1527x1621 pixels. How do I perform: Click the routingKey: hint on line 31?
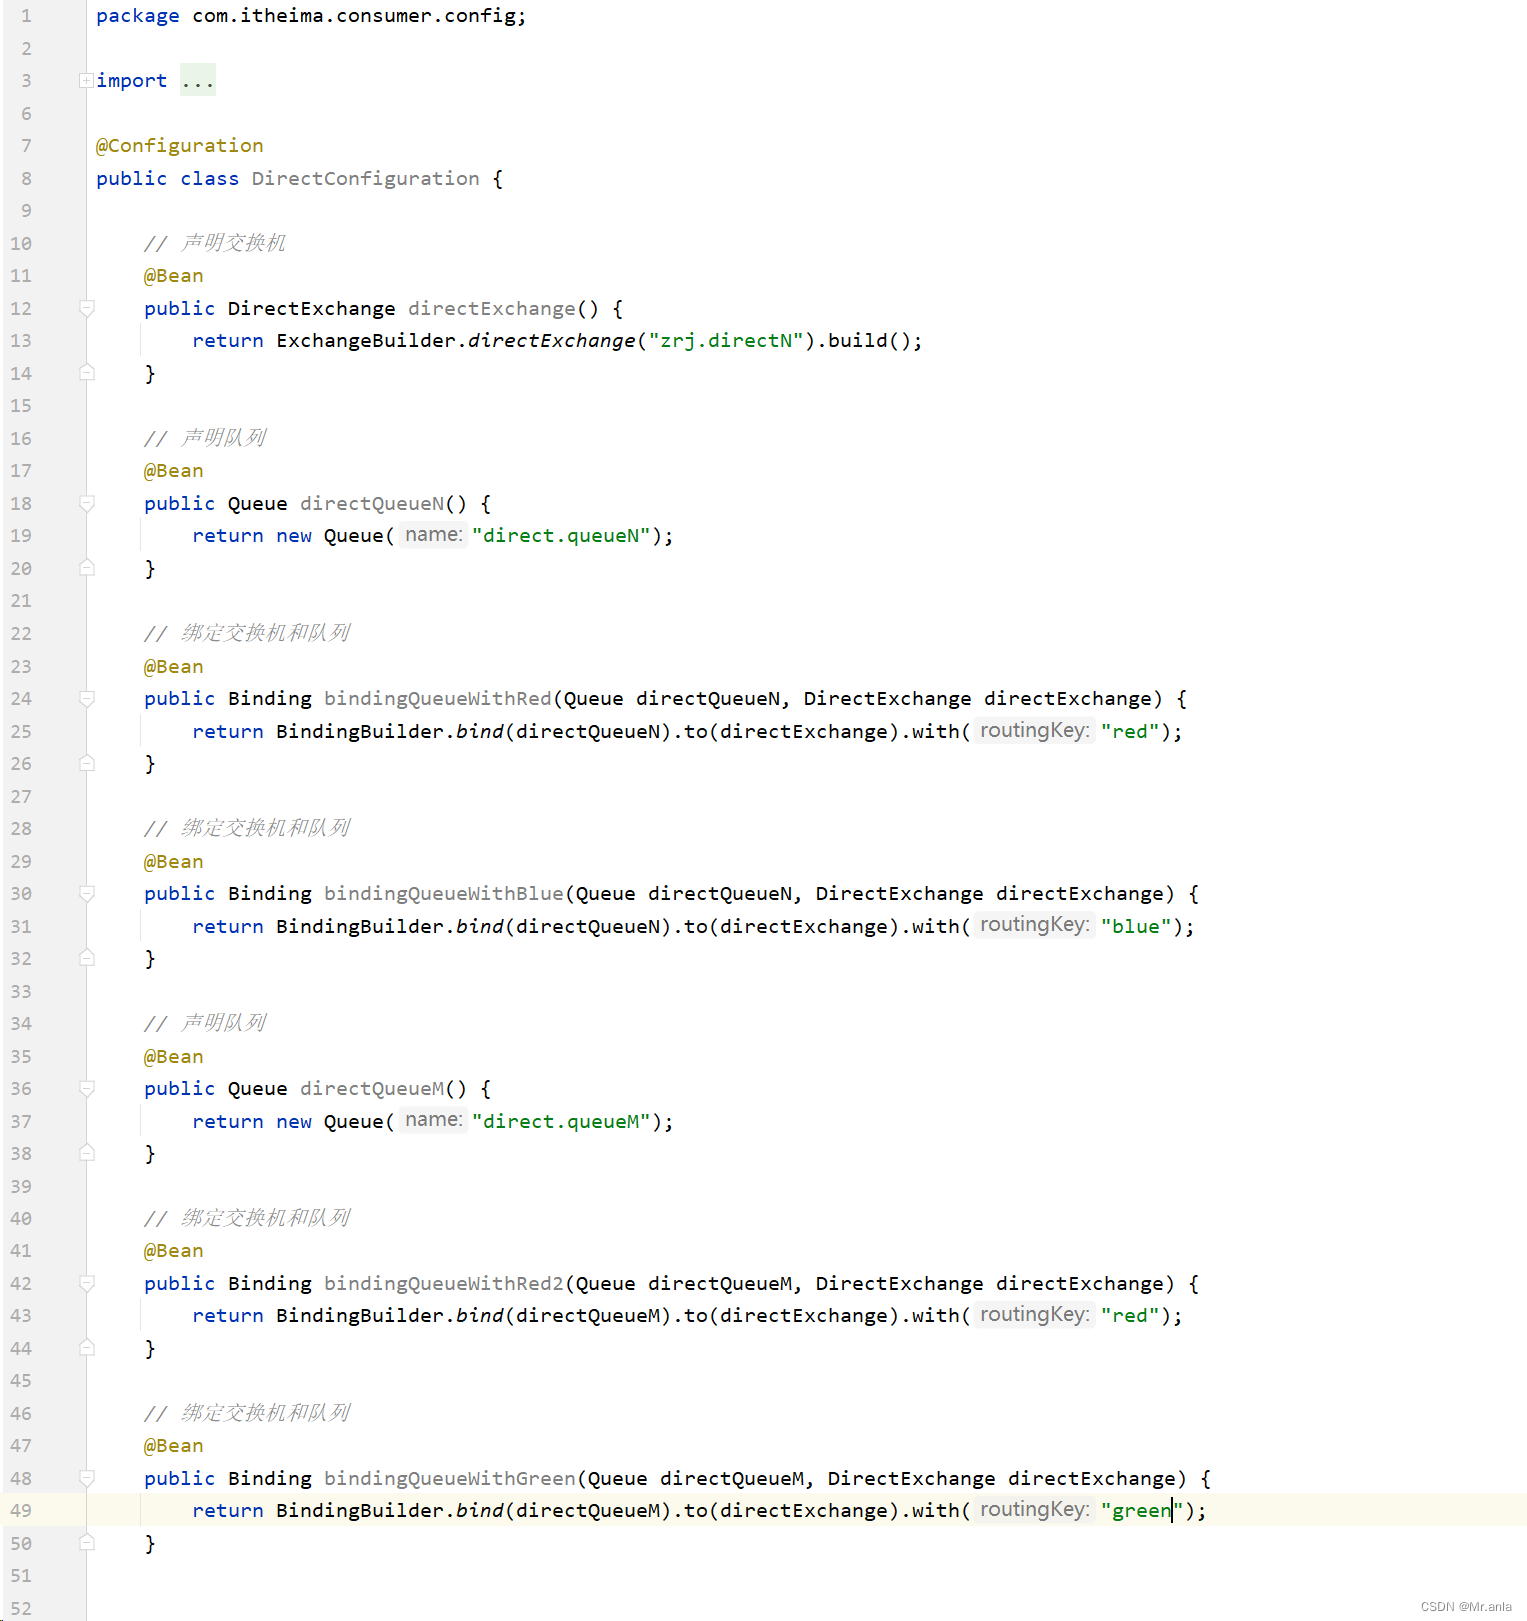(1034, 925)
